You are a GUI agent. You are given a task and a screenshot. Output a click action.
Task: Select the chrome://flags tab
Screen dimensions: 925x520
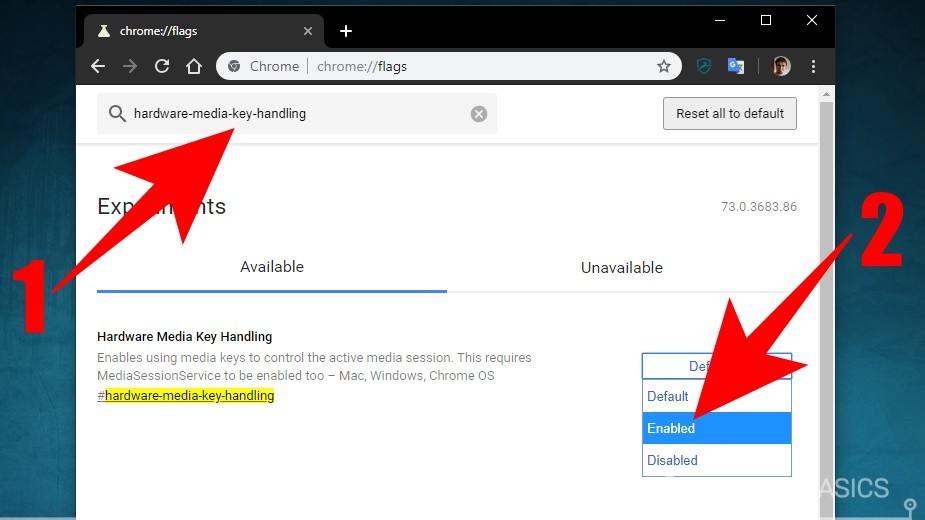pyautogui.click(x=204, y=31)
